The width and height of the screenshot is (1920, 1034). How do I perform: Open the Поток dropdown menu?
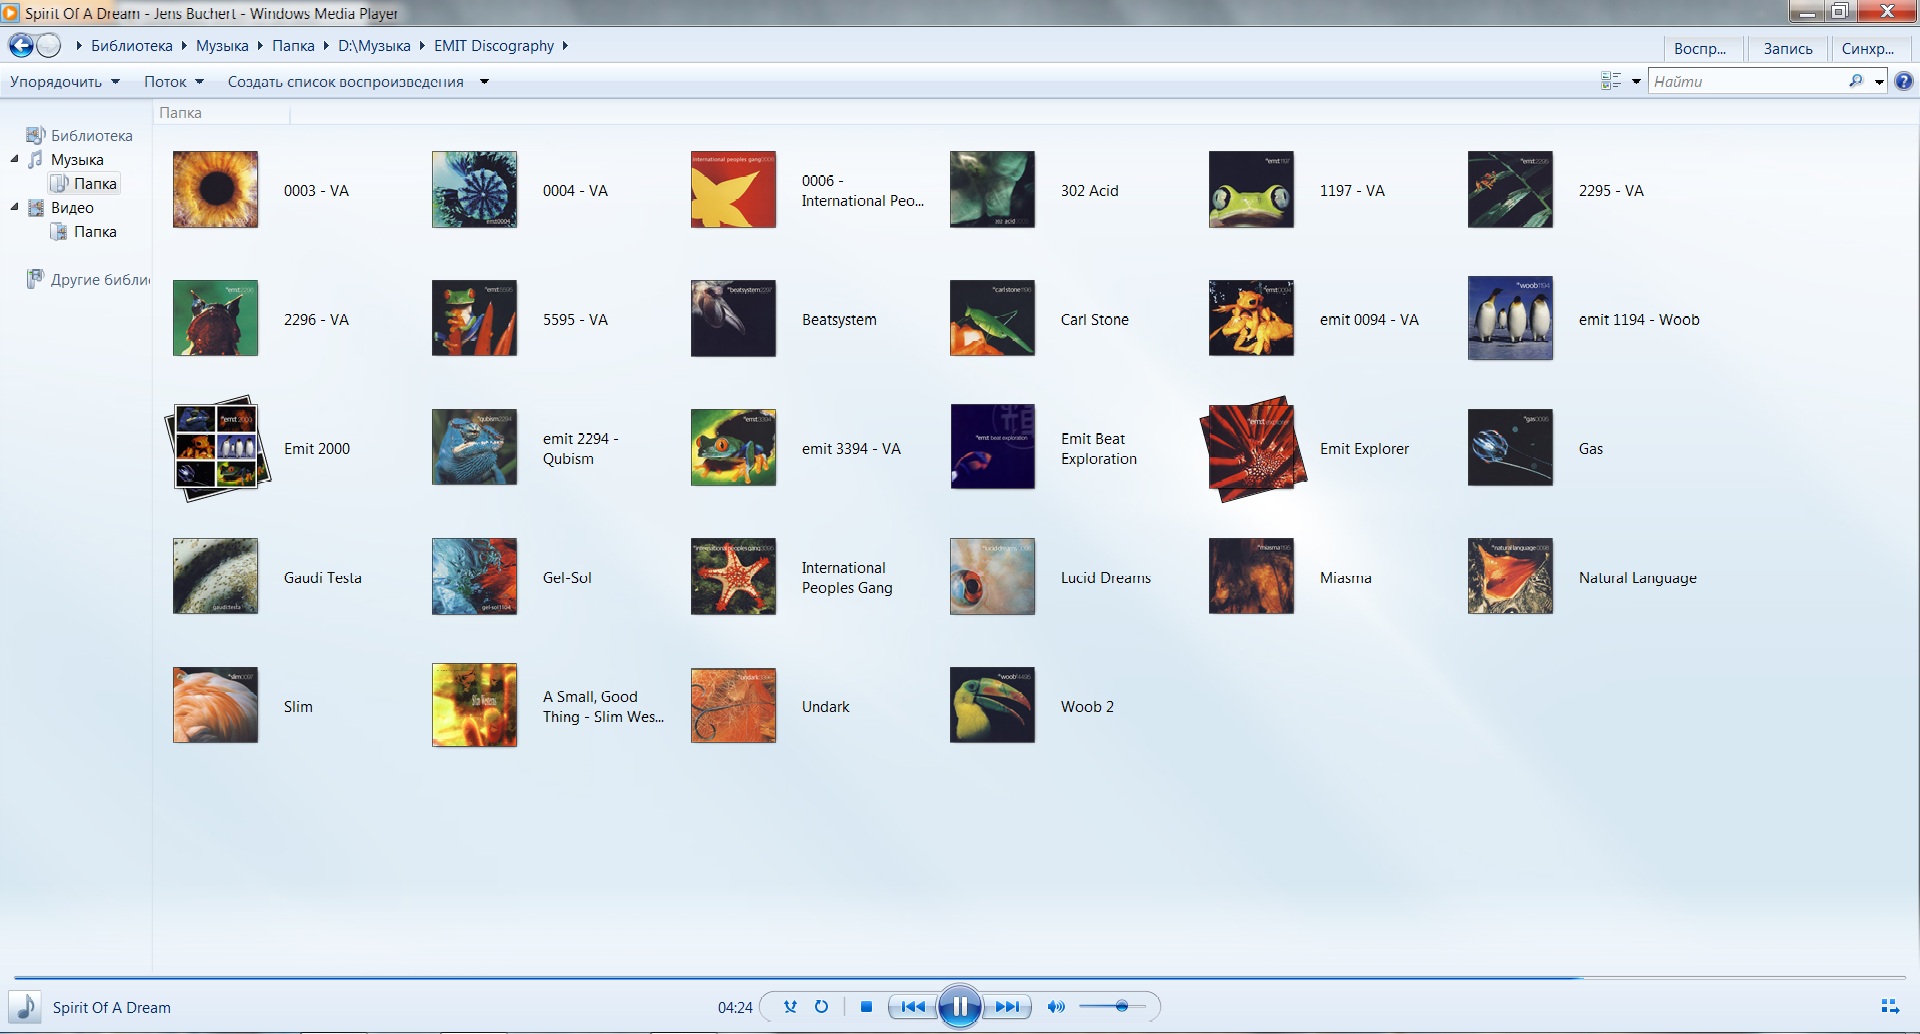pyautogui.click(x=174, y=82)
